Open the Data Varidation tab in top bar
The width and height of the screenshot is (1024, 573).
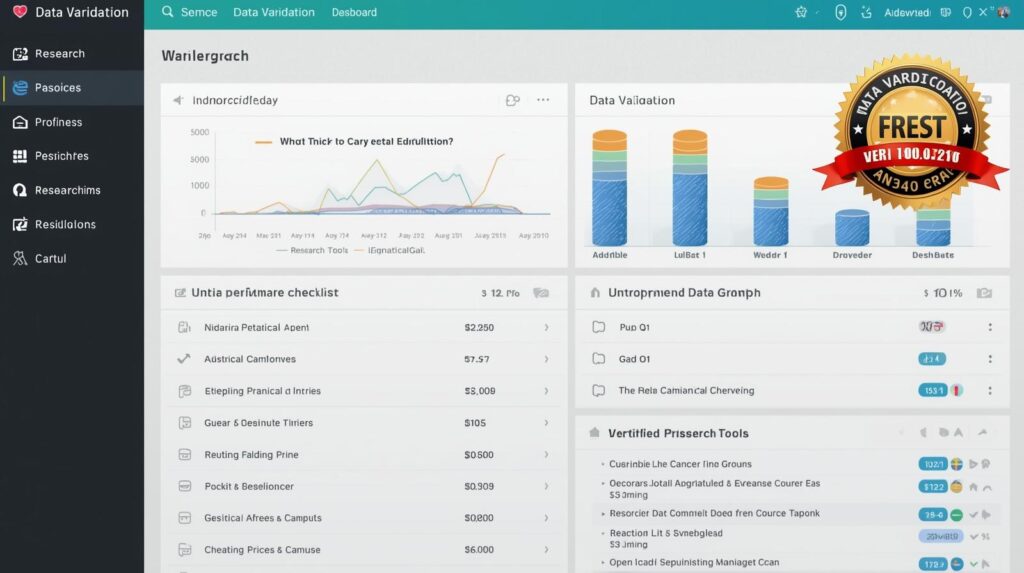[x=273, y=13]
